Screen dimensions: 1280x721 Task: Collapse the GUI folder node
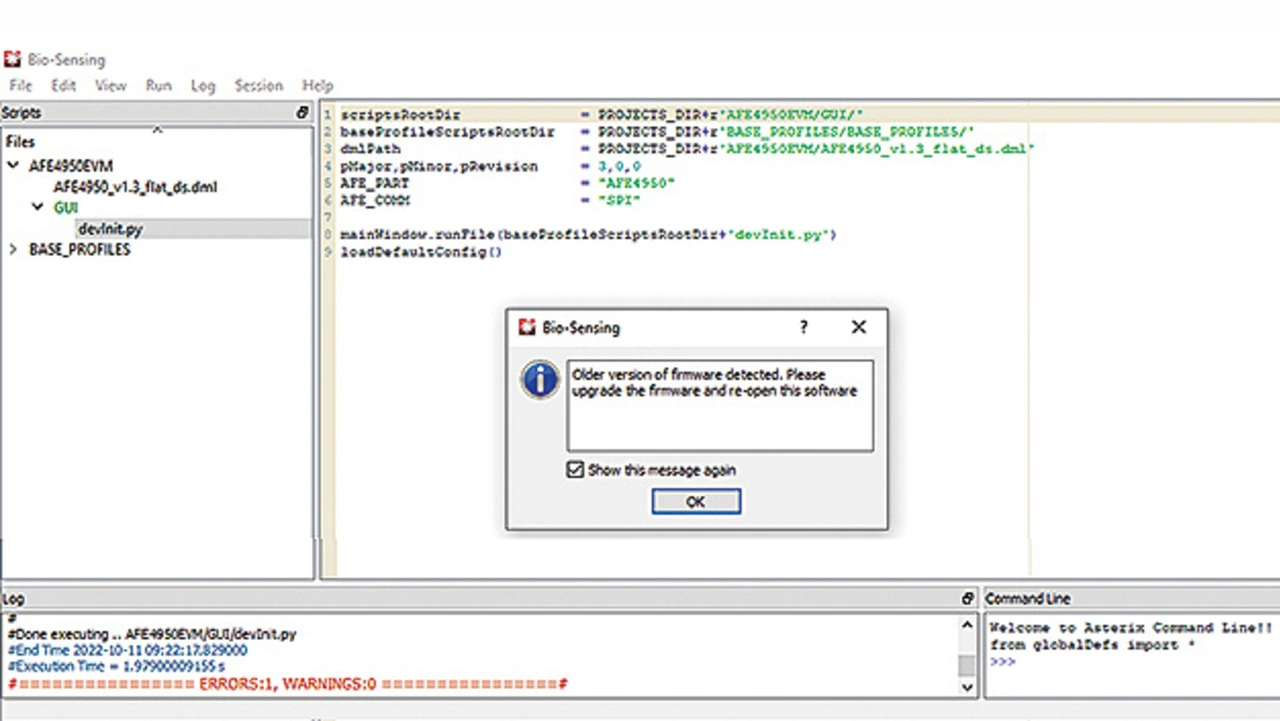click(37, 208)
